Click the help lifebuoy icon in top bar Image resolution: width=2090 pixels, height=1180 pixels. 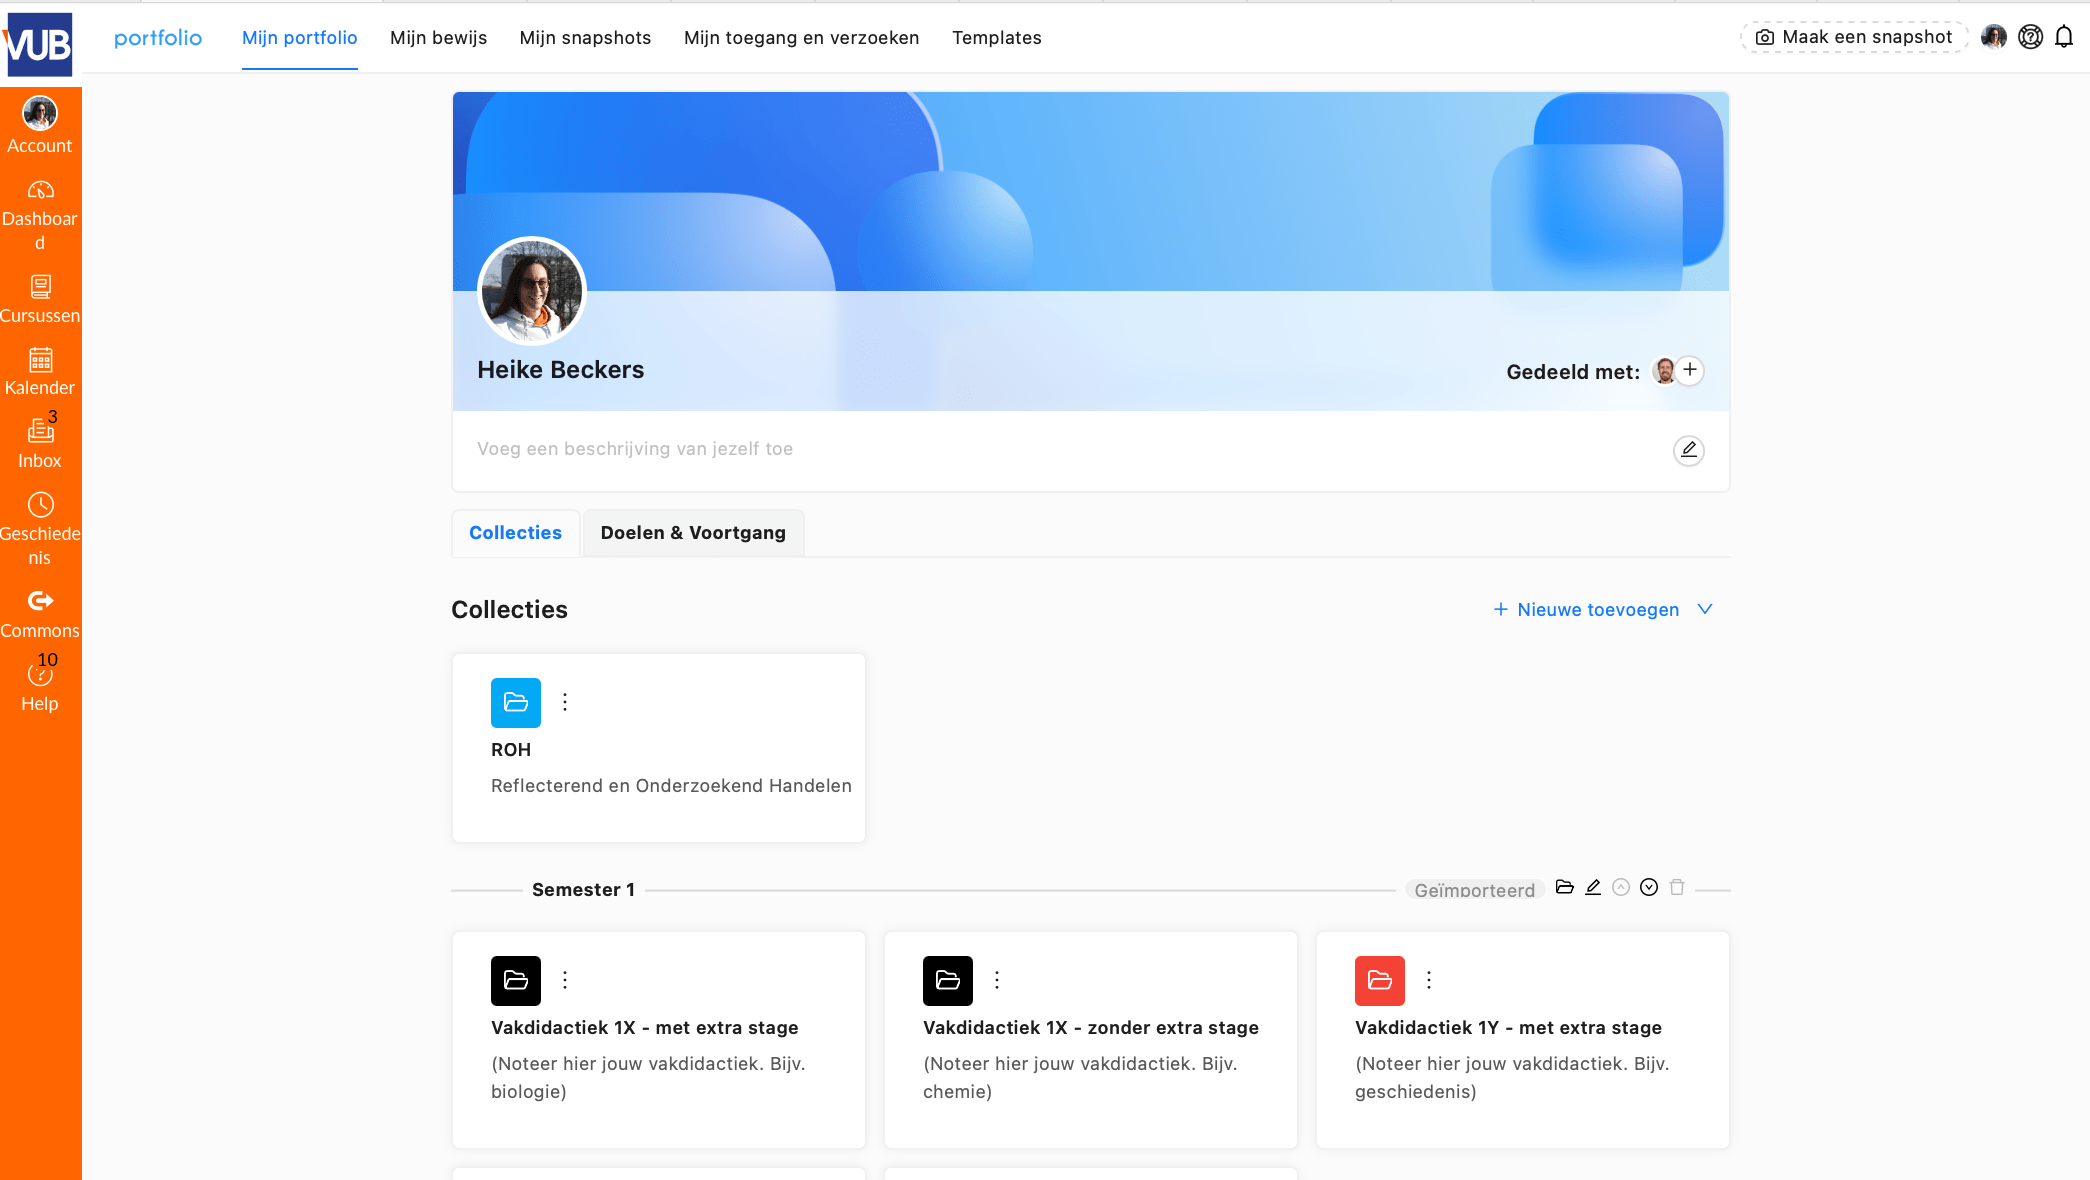click(2030, 37)
